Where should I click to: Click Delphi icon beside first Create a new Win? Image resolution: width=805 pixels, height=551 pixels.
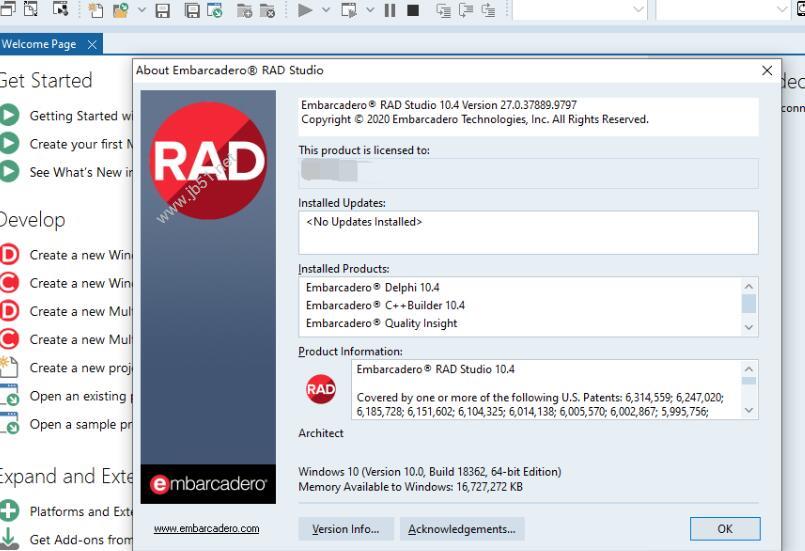point(9,255)
